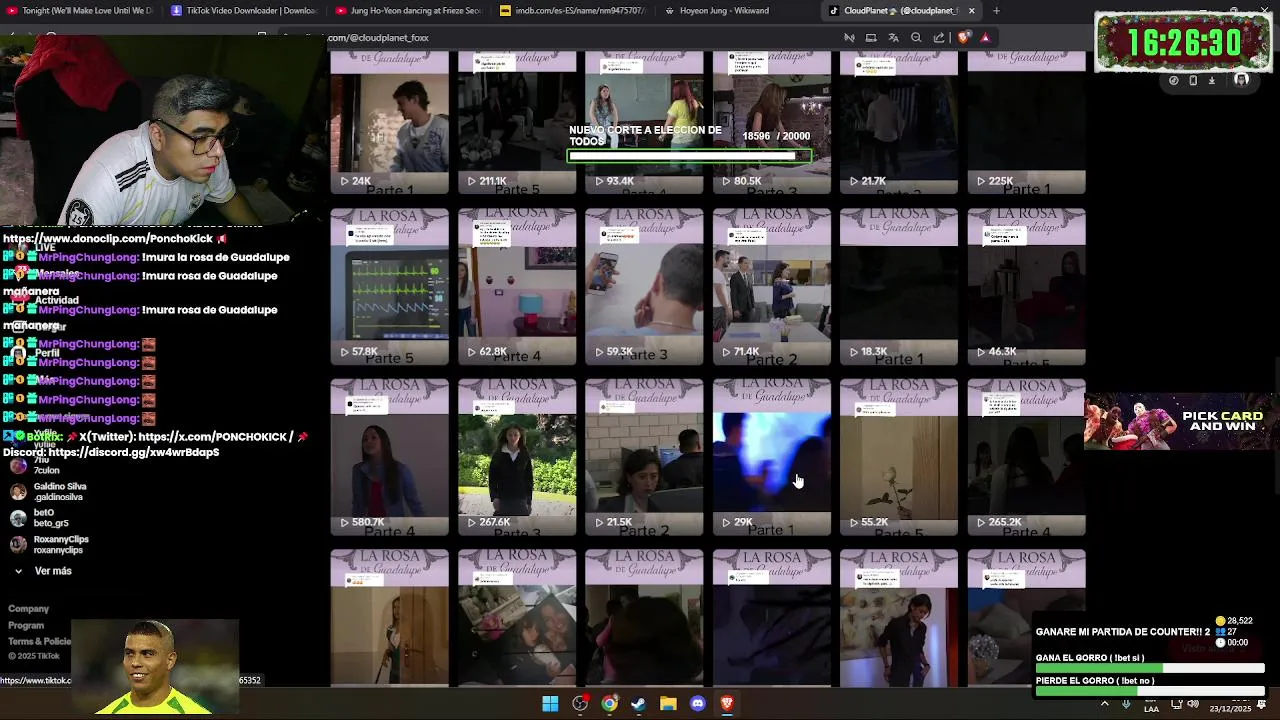Open RoxannyClips account in sidebar

coord(49,544)
